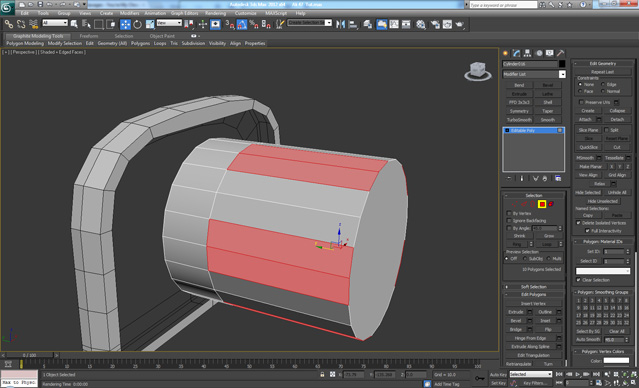The height and width of the screenshot is (388, 639).
Task: Click the TurboSmooth modifier button
Action: (519, 120)
